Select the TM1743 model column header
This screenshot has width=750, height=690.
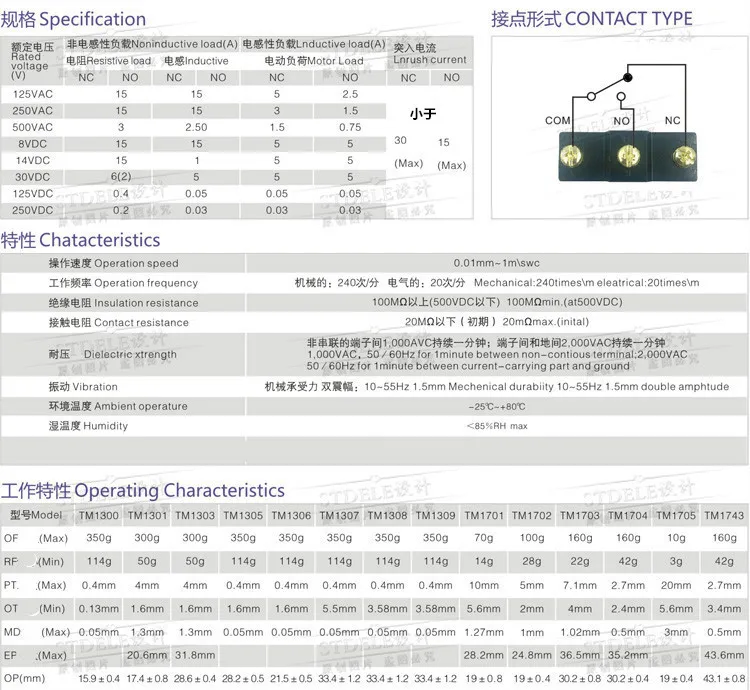[x=724, y=515]
